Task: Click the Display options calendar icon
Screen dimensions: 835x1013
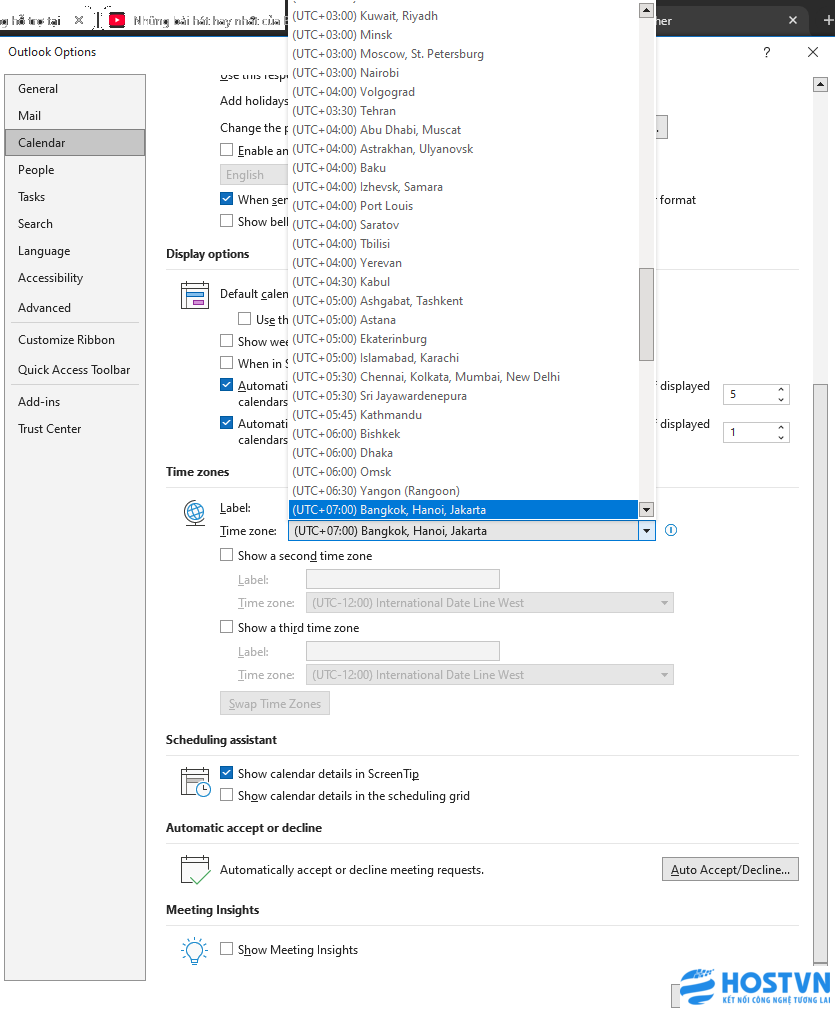Action: [x=195, y=295]
